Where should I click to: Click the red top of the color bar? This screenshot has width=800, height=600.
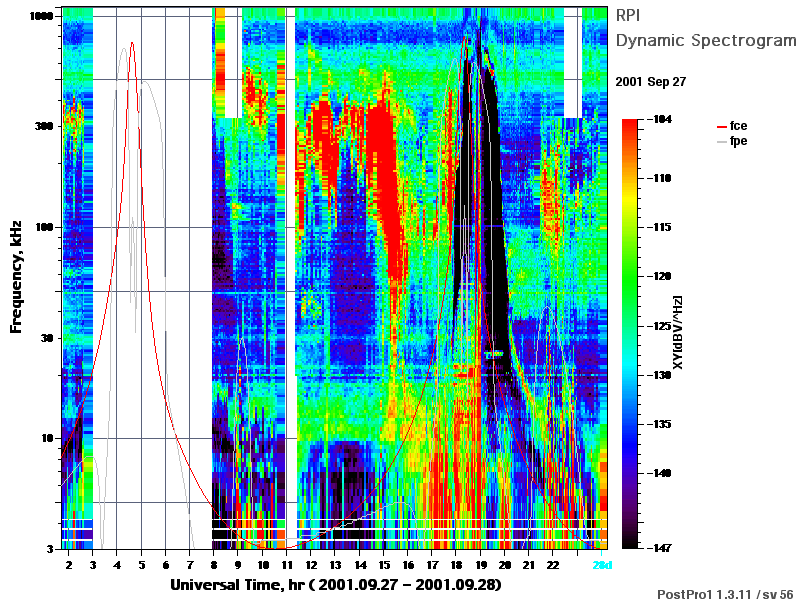click(630, 124)
